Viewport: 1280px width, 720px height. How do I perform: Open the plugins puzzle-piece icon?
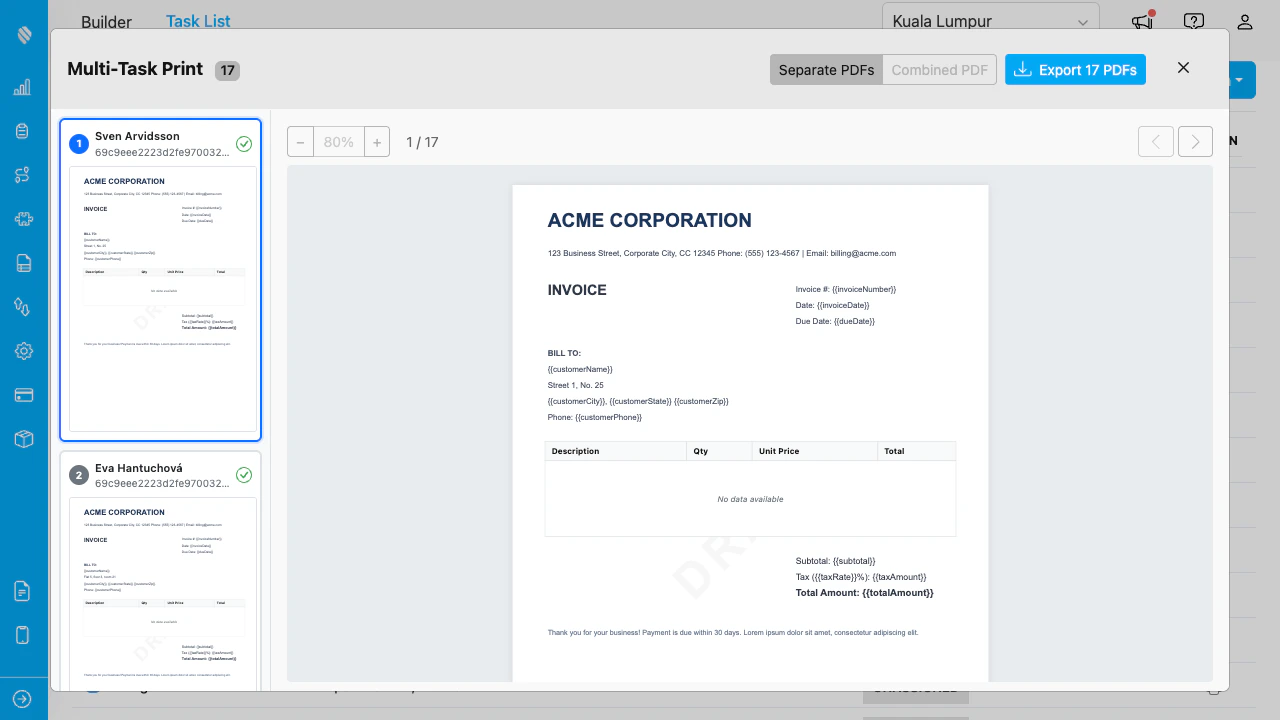[22, 219]
